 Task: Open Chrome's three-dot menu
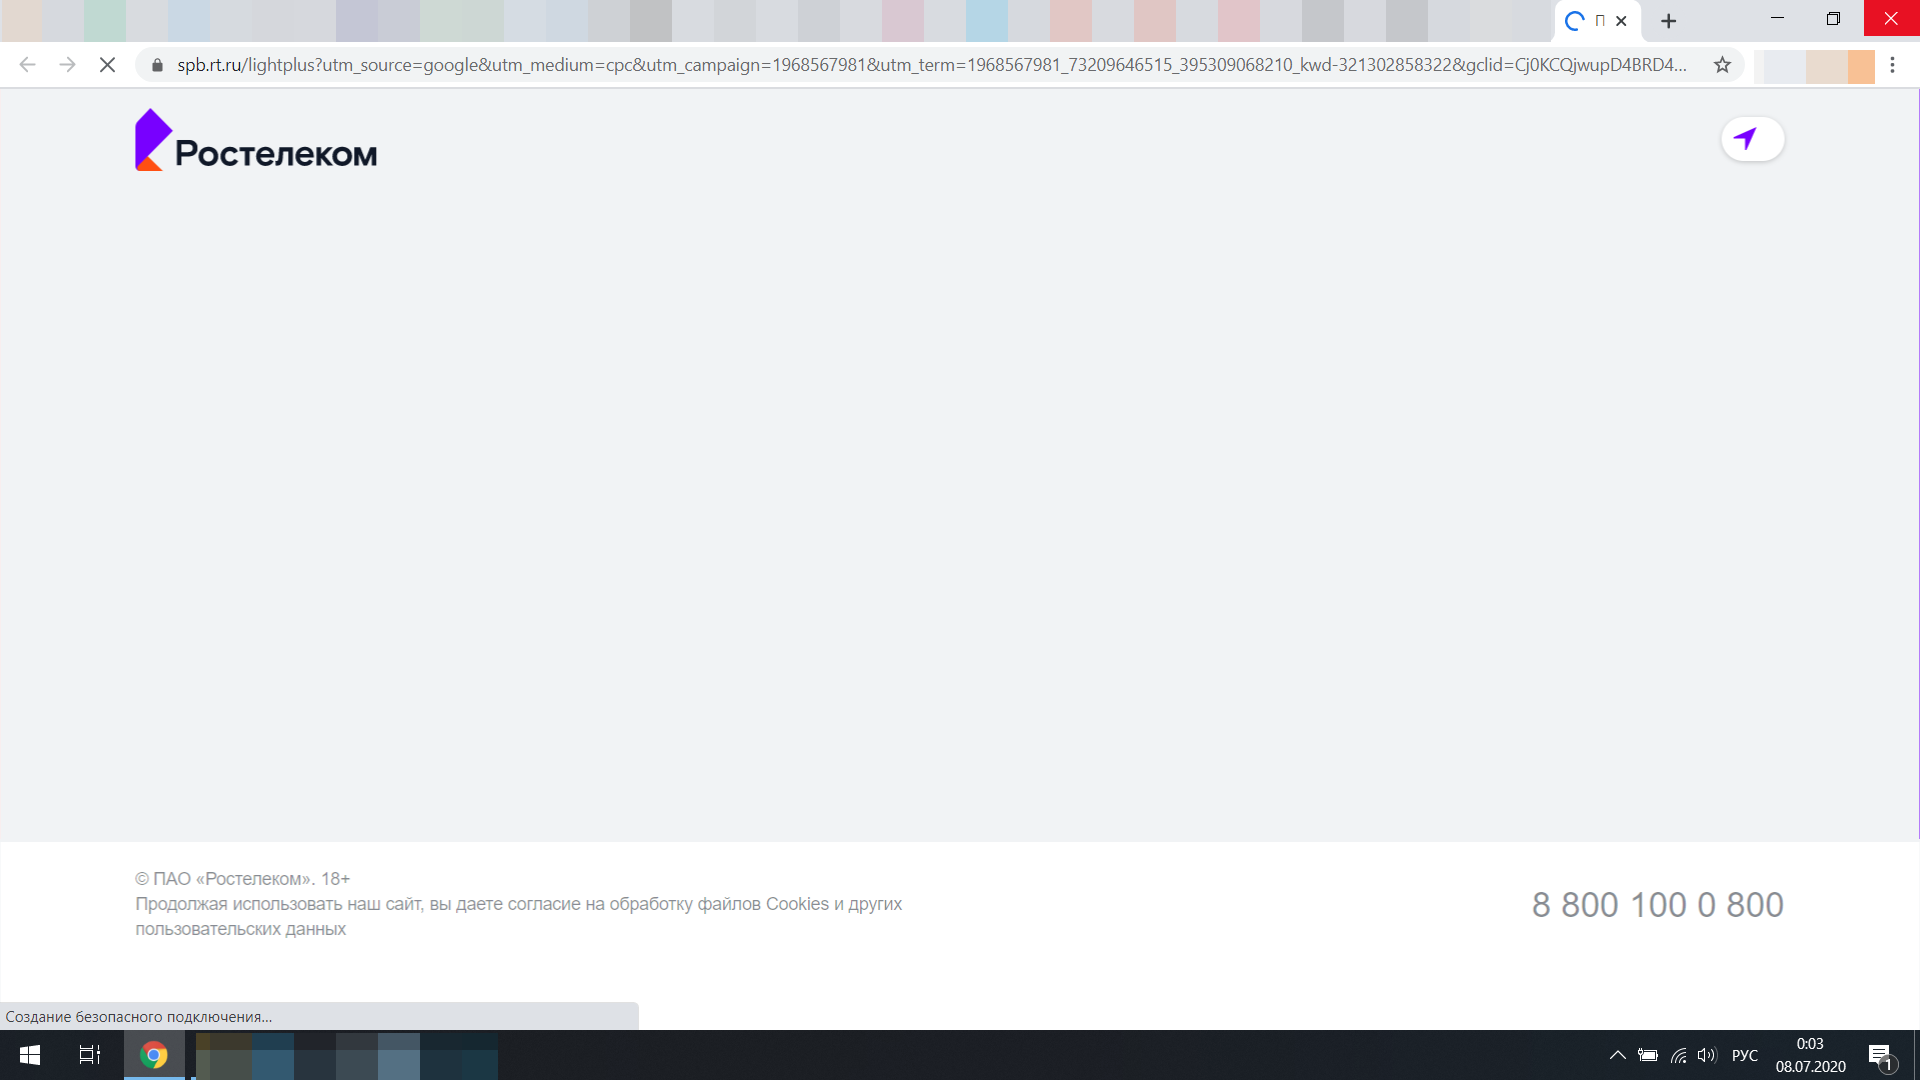click(x=1892, y=65)
